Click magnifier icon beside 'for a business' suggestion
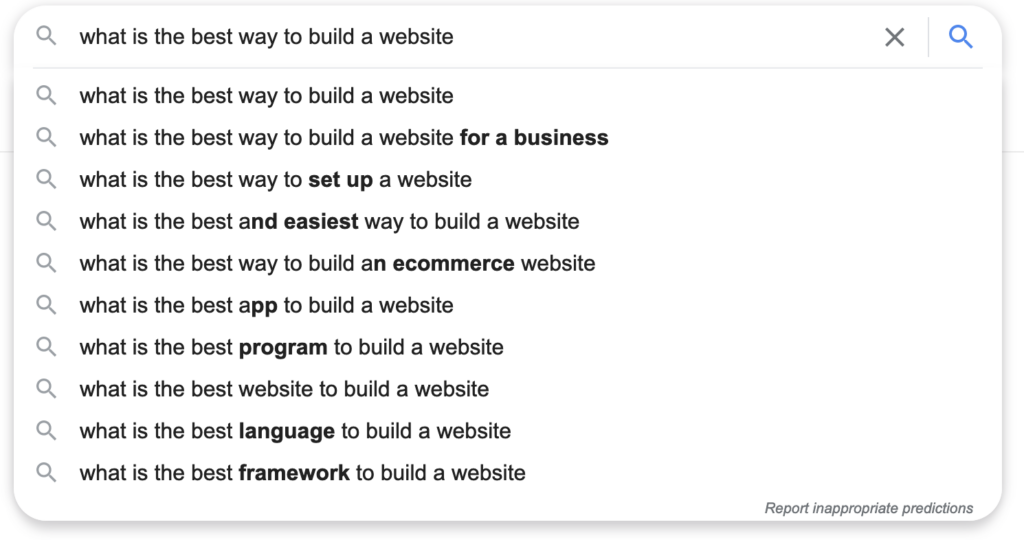The height and width of the screenshot is (540, 1024). pyautogui.click(x=46, y=137)
